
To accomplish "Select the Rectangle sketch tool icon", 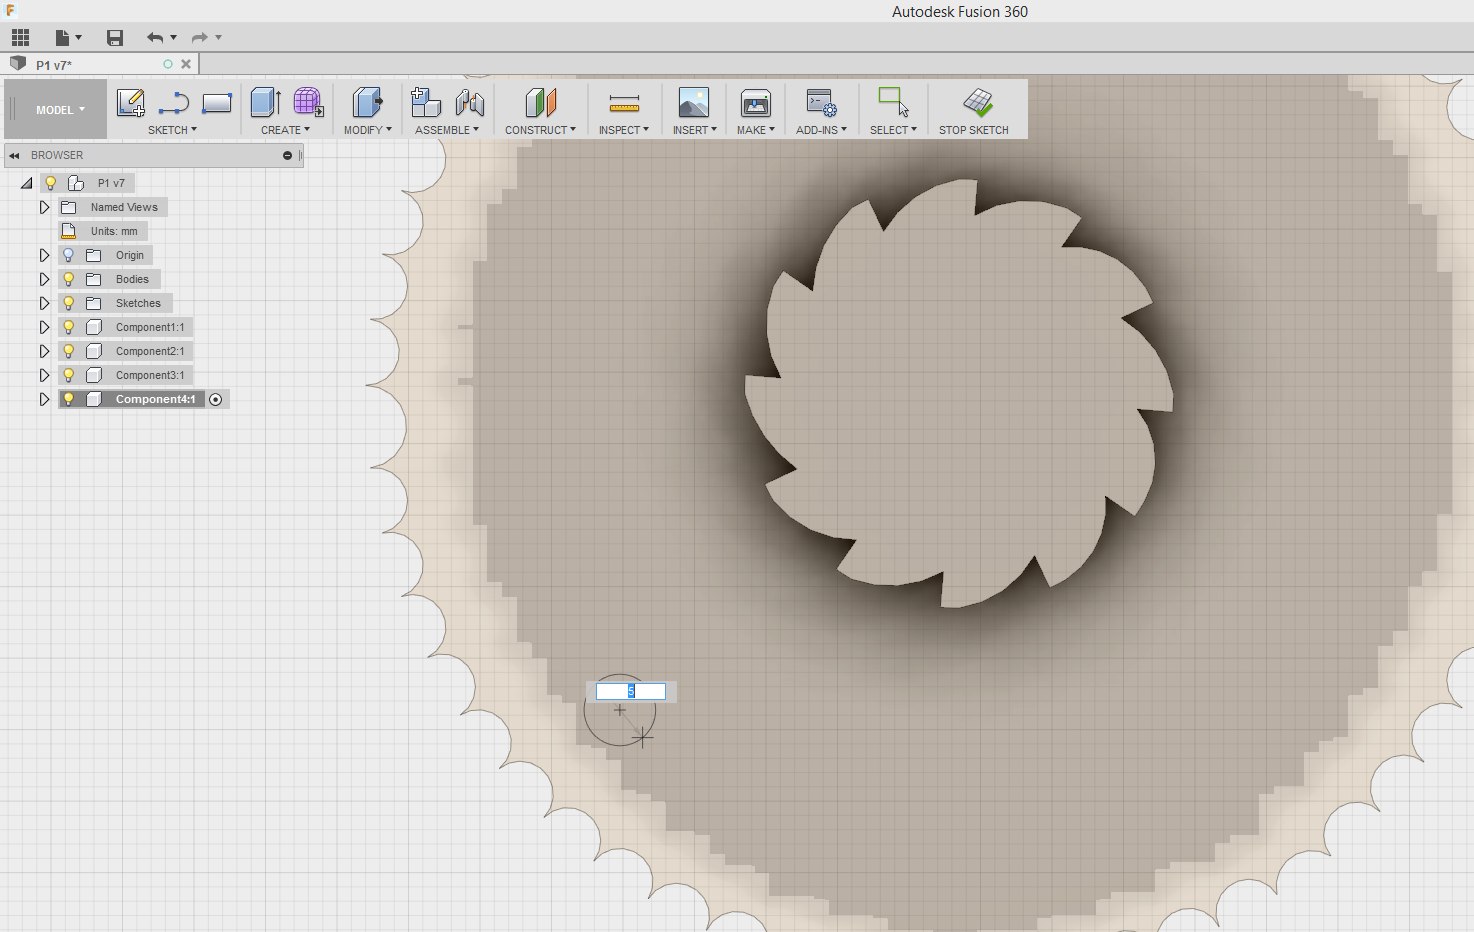I will (x=217, y=103).
